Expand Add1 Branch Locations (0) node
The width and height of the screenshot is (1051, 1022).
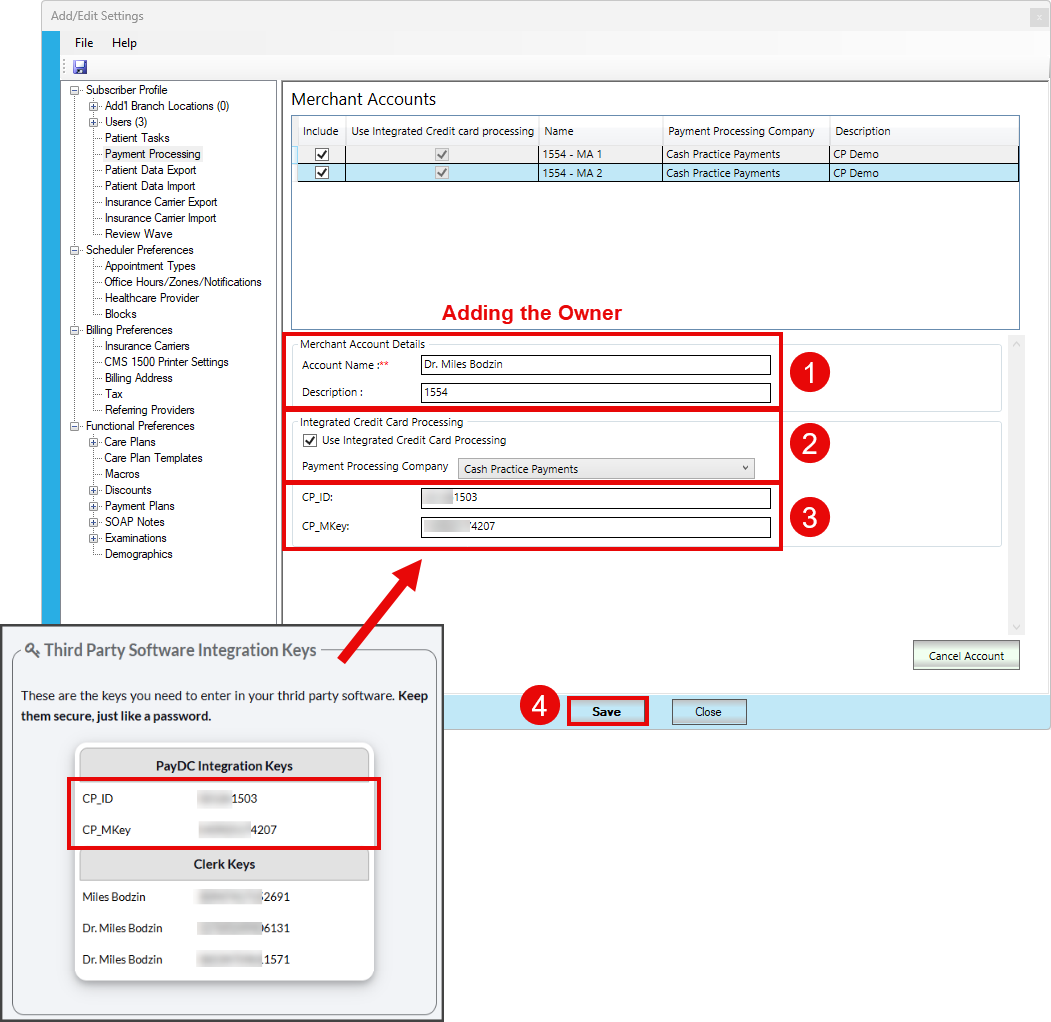pos(93,107)
